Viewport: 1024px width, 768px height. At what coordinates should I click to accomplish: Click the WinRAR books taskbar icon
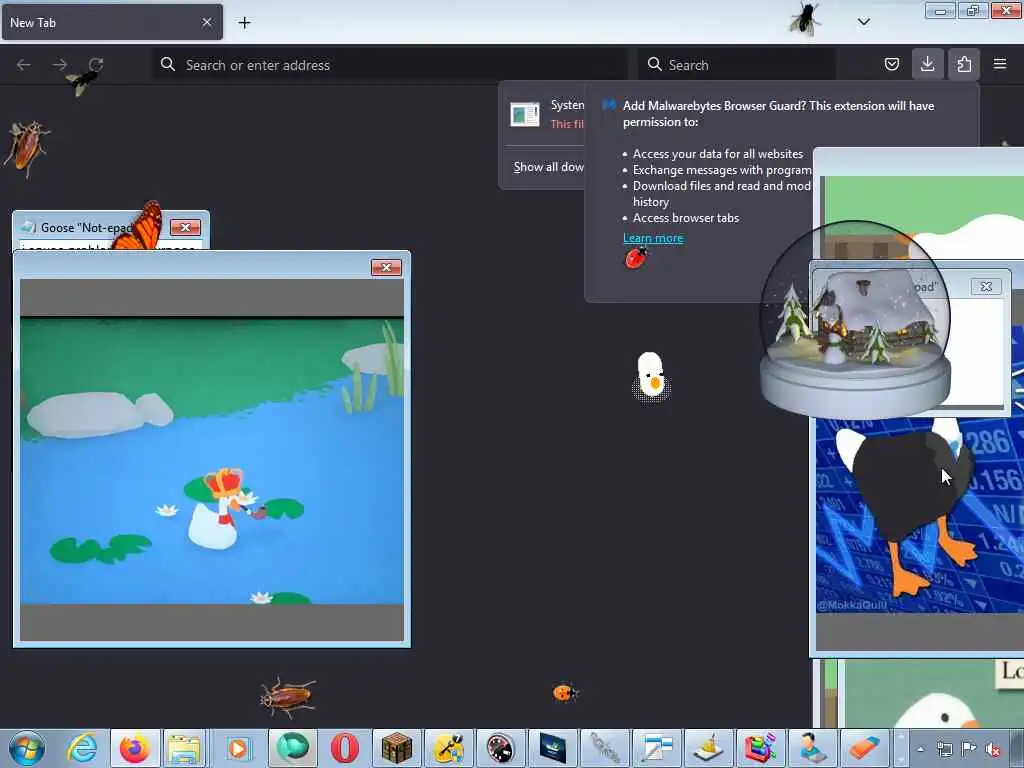[x=760, y=748]
